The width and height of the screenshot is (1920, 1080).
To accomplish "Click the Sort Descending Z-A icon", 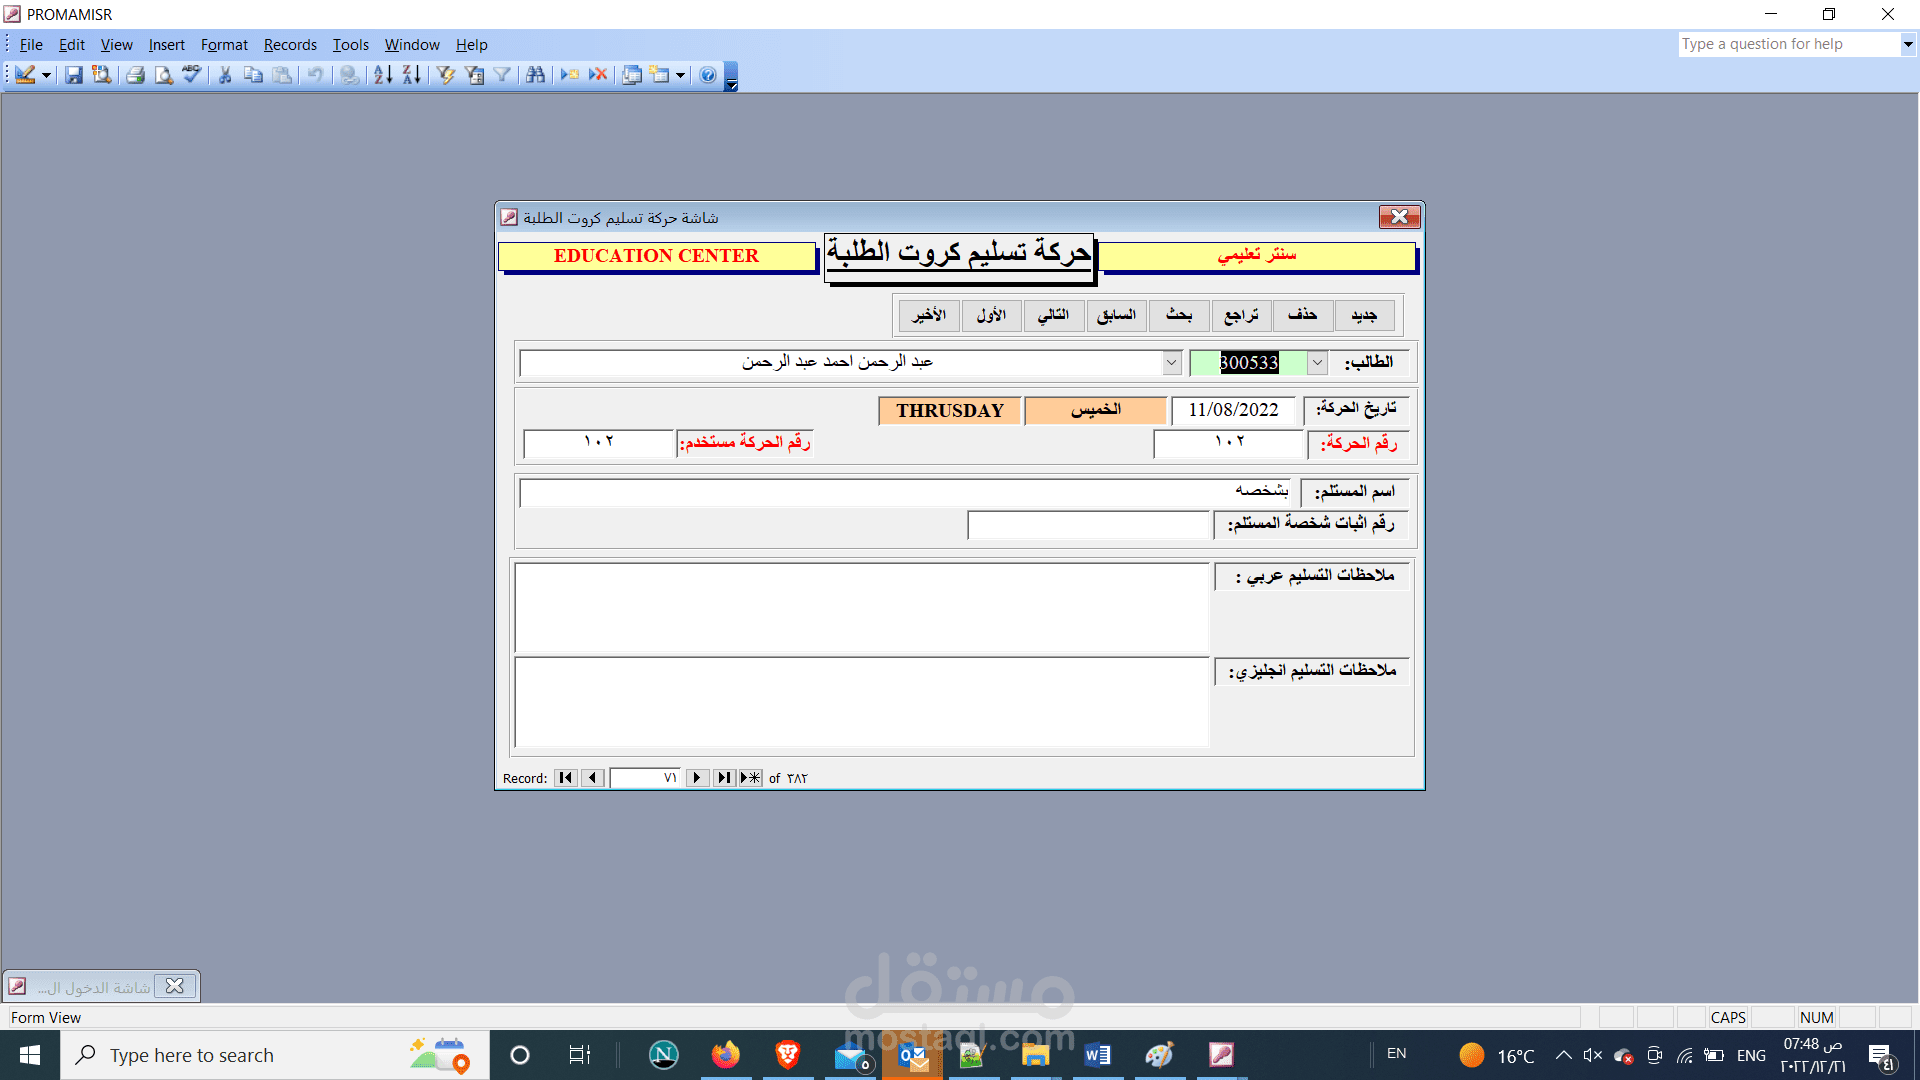I will click(x=411, y=75).
